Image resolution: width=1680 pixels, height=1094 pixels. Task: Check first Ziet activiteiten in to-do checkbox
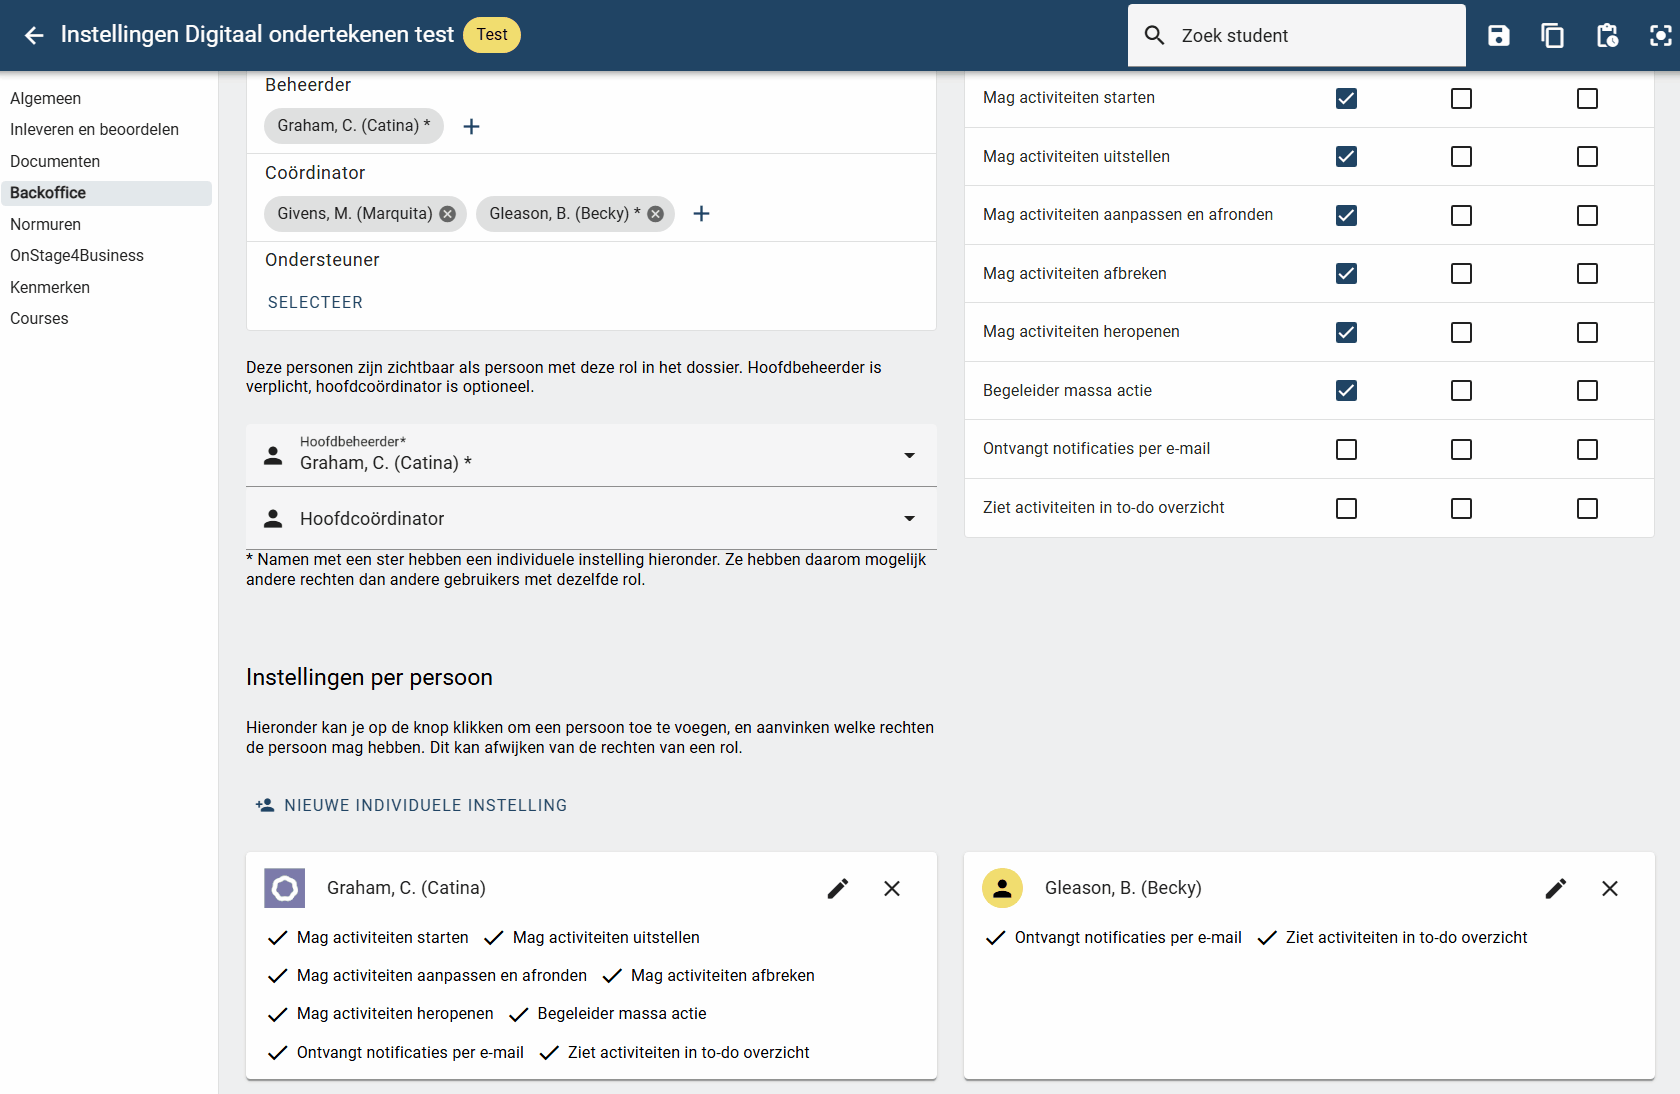tap(1347, 508)
